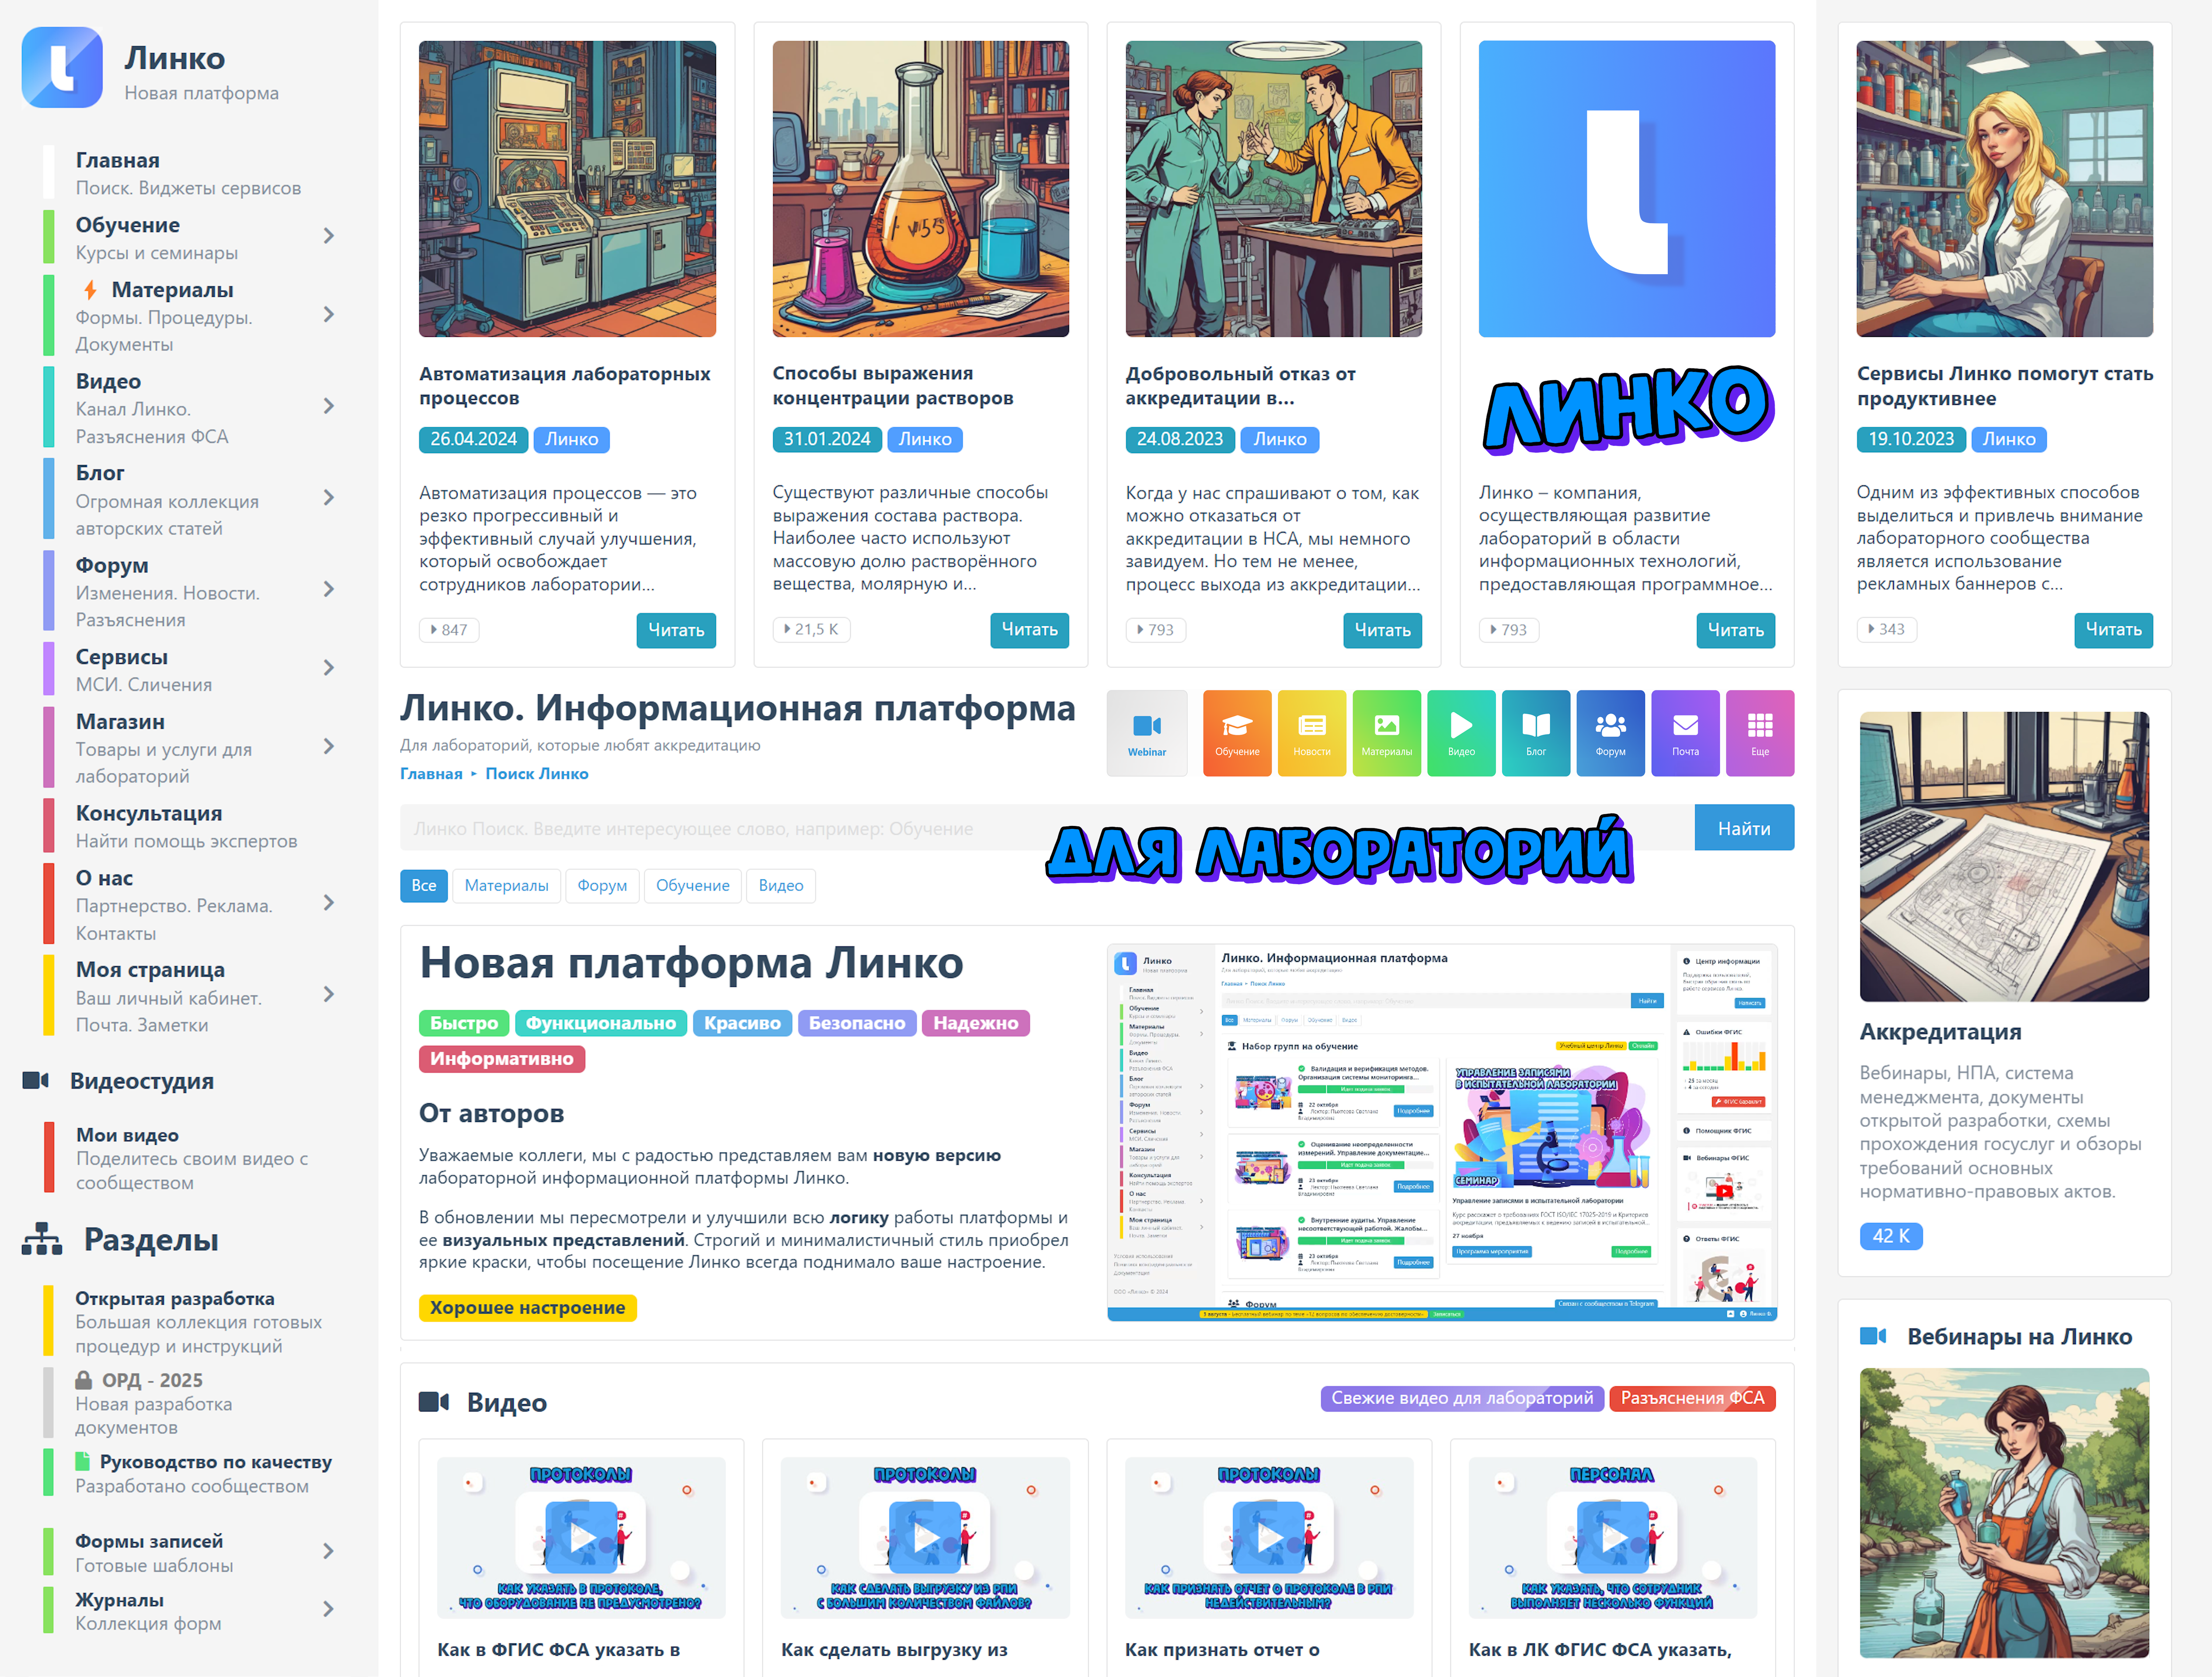Open the orange Обучение shortcut tile

[x=1237, y=733]
